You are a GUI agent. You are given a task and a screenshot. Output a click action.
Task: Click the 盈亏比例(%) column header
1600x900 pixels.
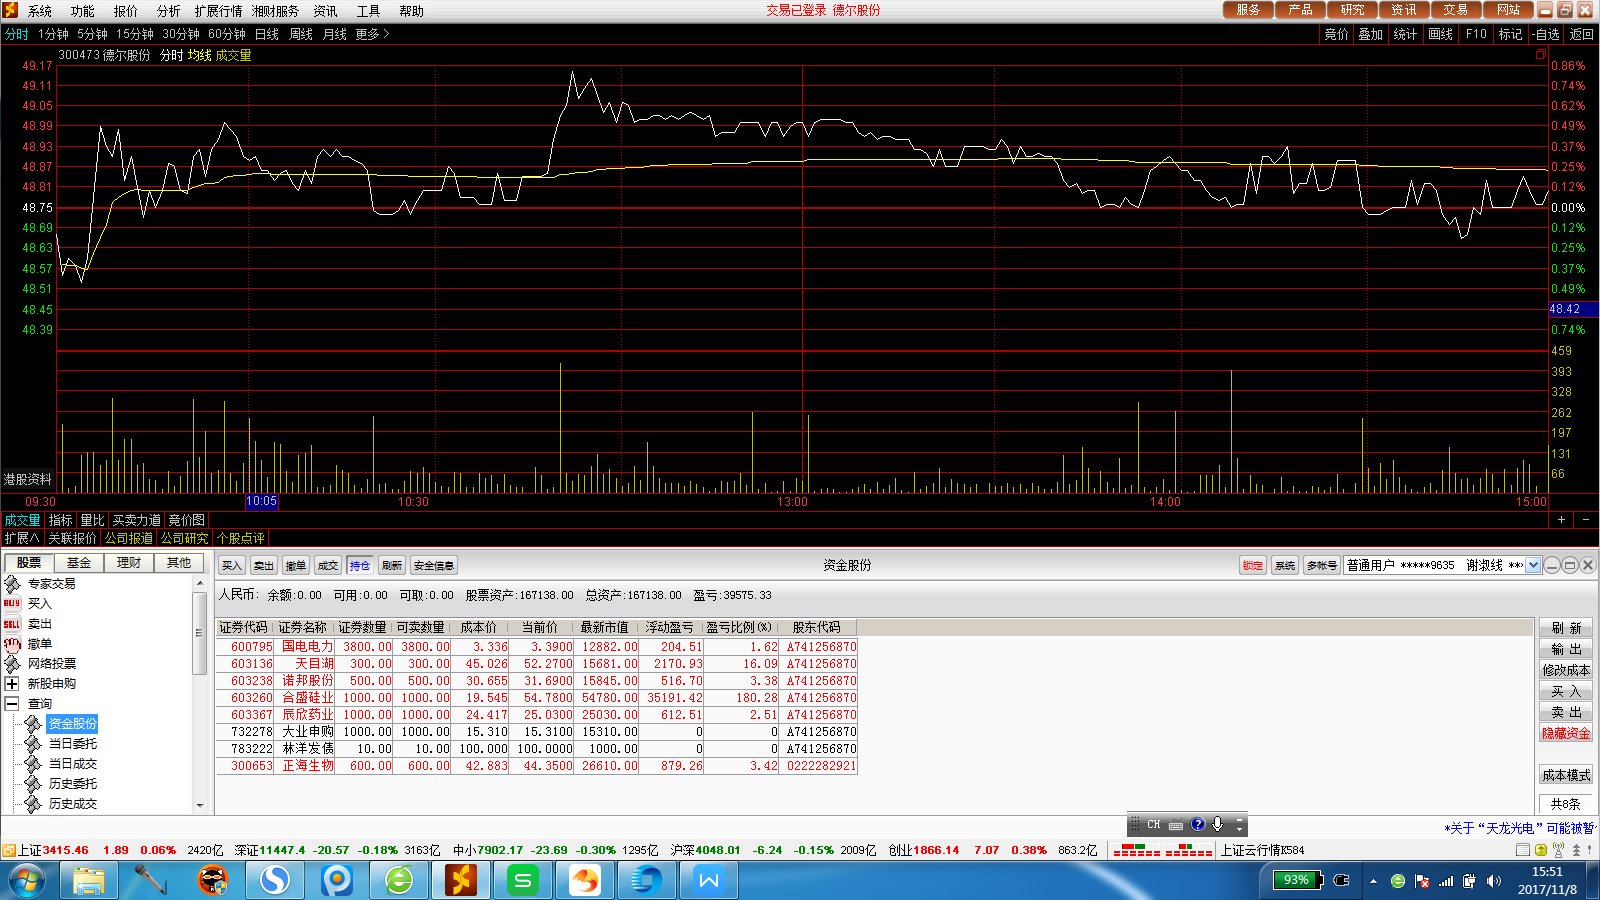(x=739, y=628)
